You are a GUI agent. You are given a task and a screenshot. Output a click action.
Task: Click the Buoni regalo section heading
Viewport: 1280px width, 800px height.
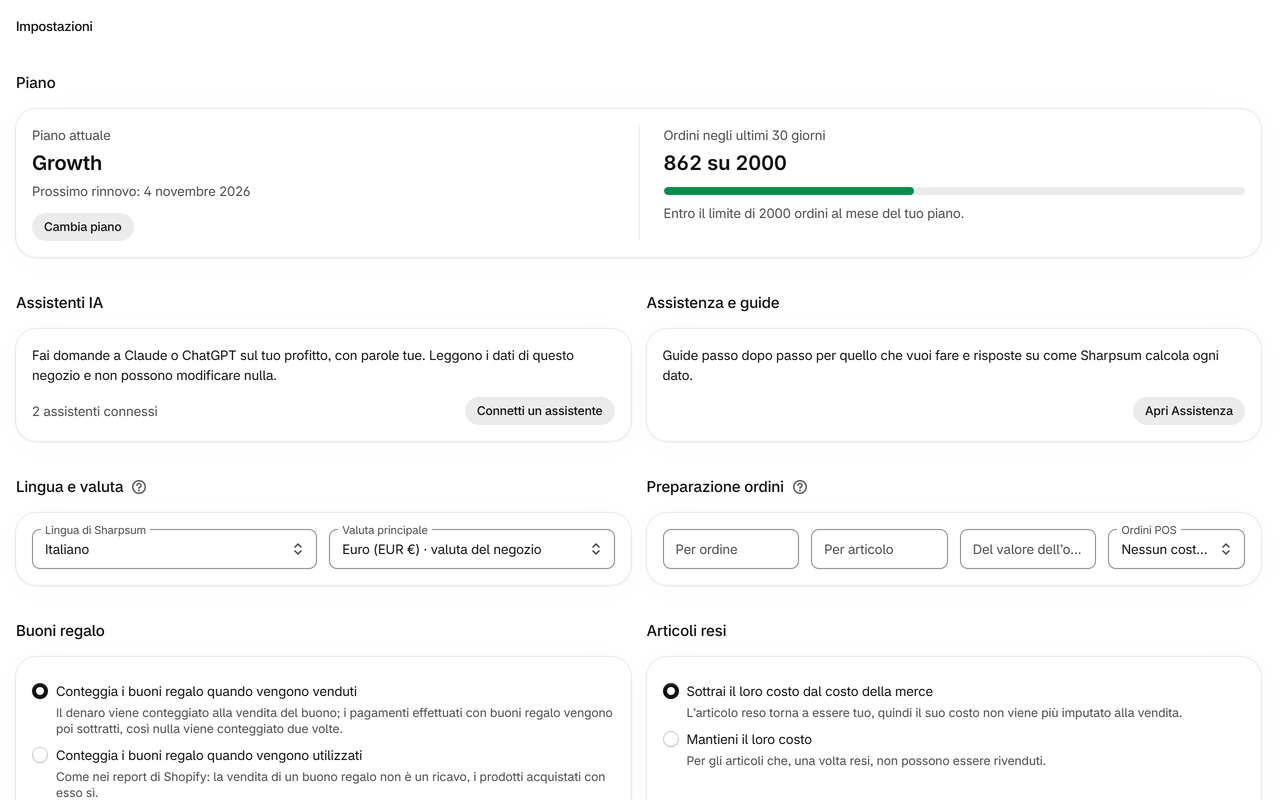pyautogui.click(x=60, y=631)
